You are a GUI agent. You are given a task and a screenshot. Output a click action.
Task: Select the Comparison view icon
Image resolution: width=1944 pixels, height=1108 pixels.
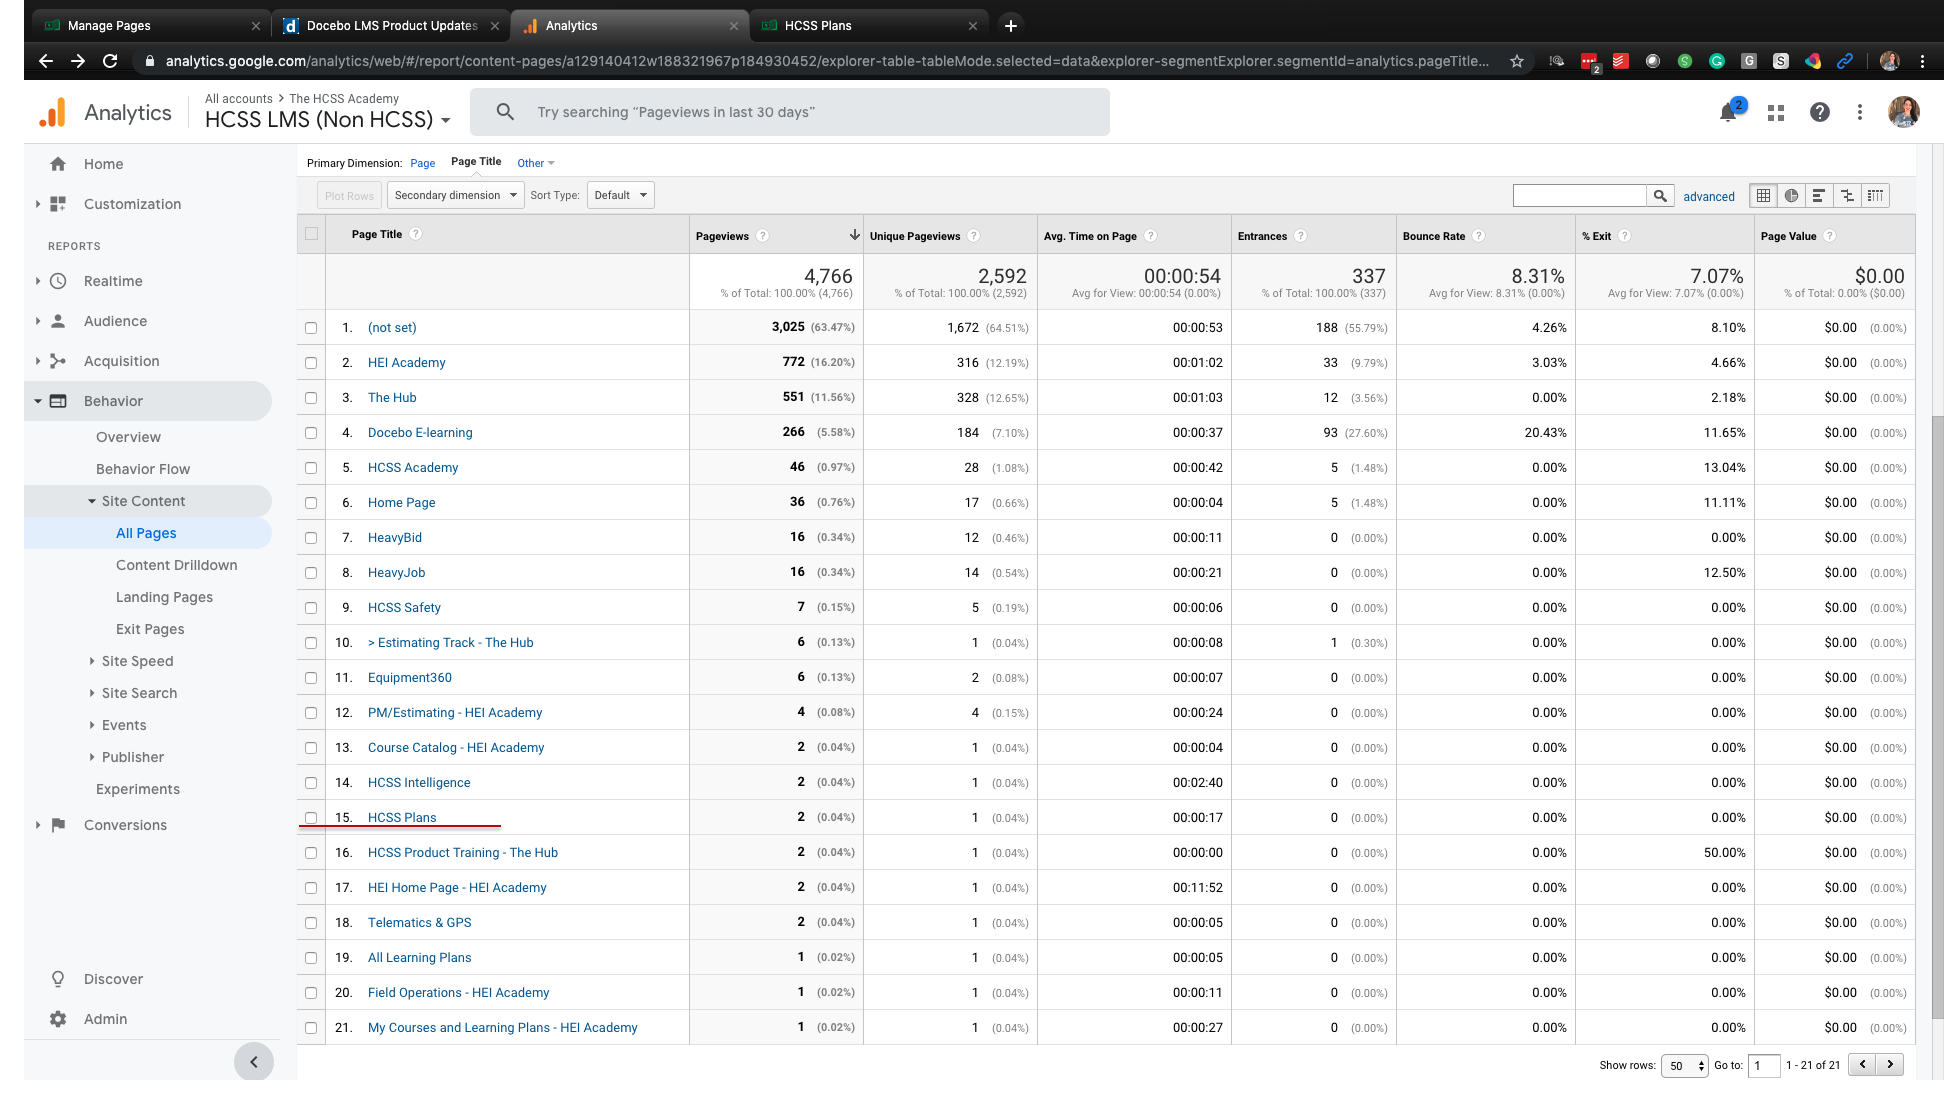(1847, 196)
